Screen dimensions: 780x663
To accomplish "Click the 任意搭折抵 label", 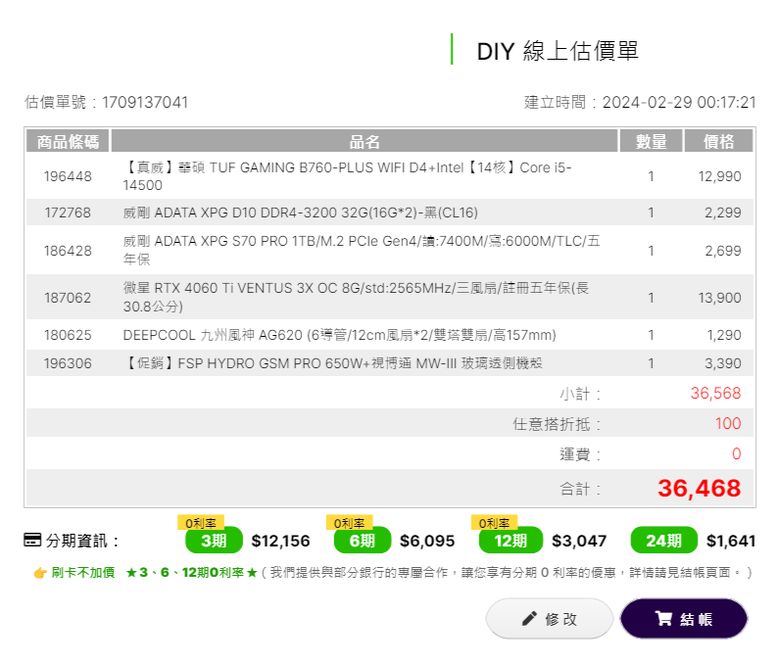I will [557, 424].
